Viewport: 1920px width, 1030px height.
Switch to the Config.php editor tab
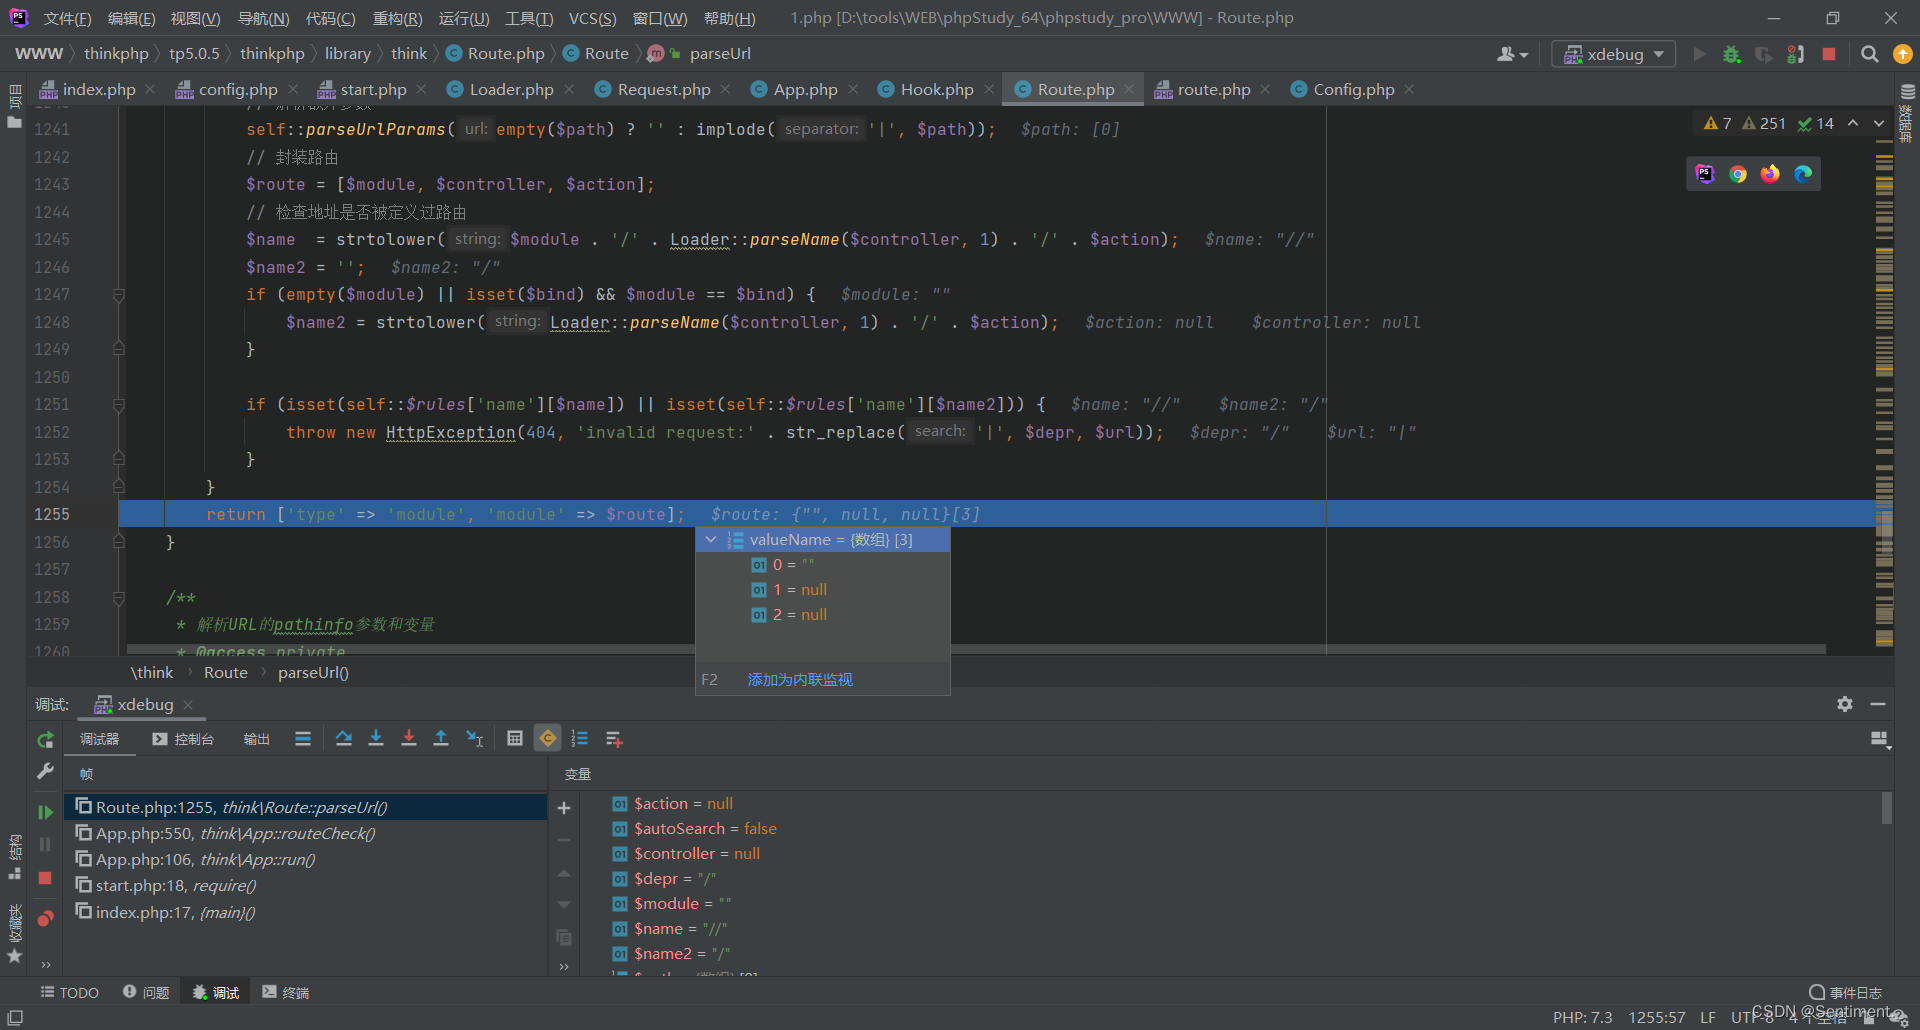click(1353, 89)
